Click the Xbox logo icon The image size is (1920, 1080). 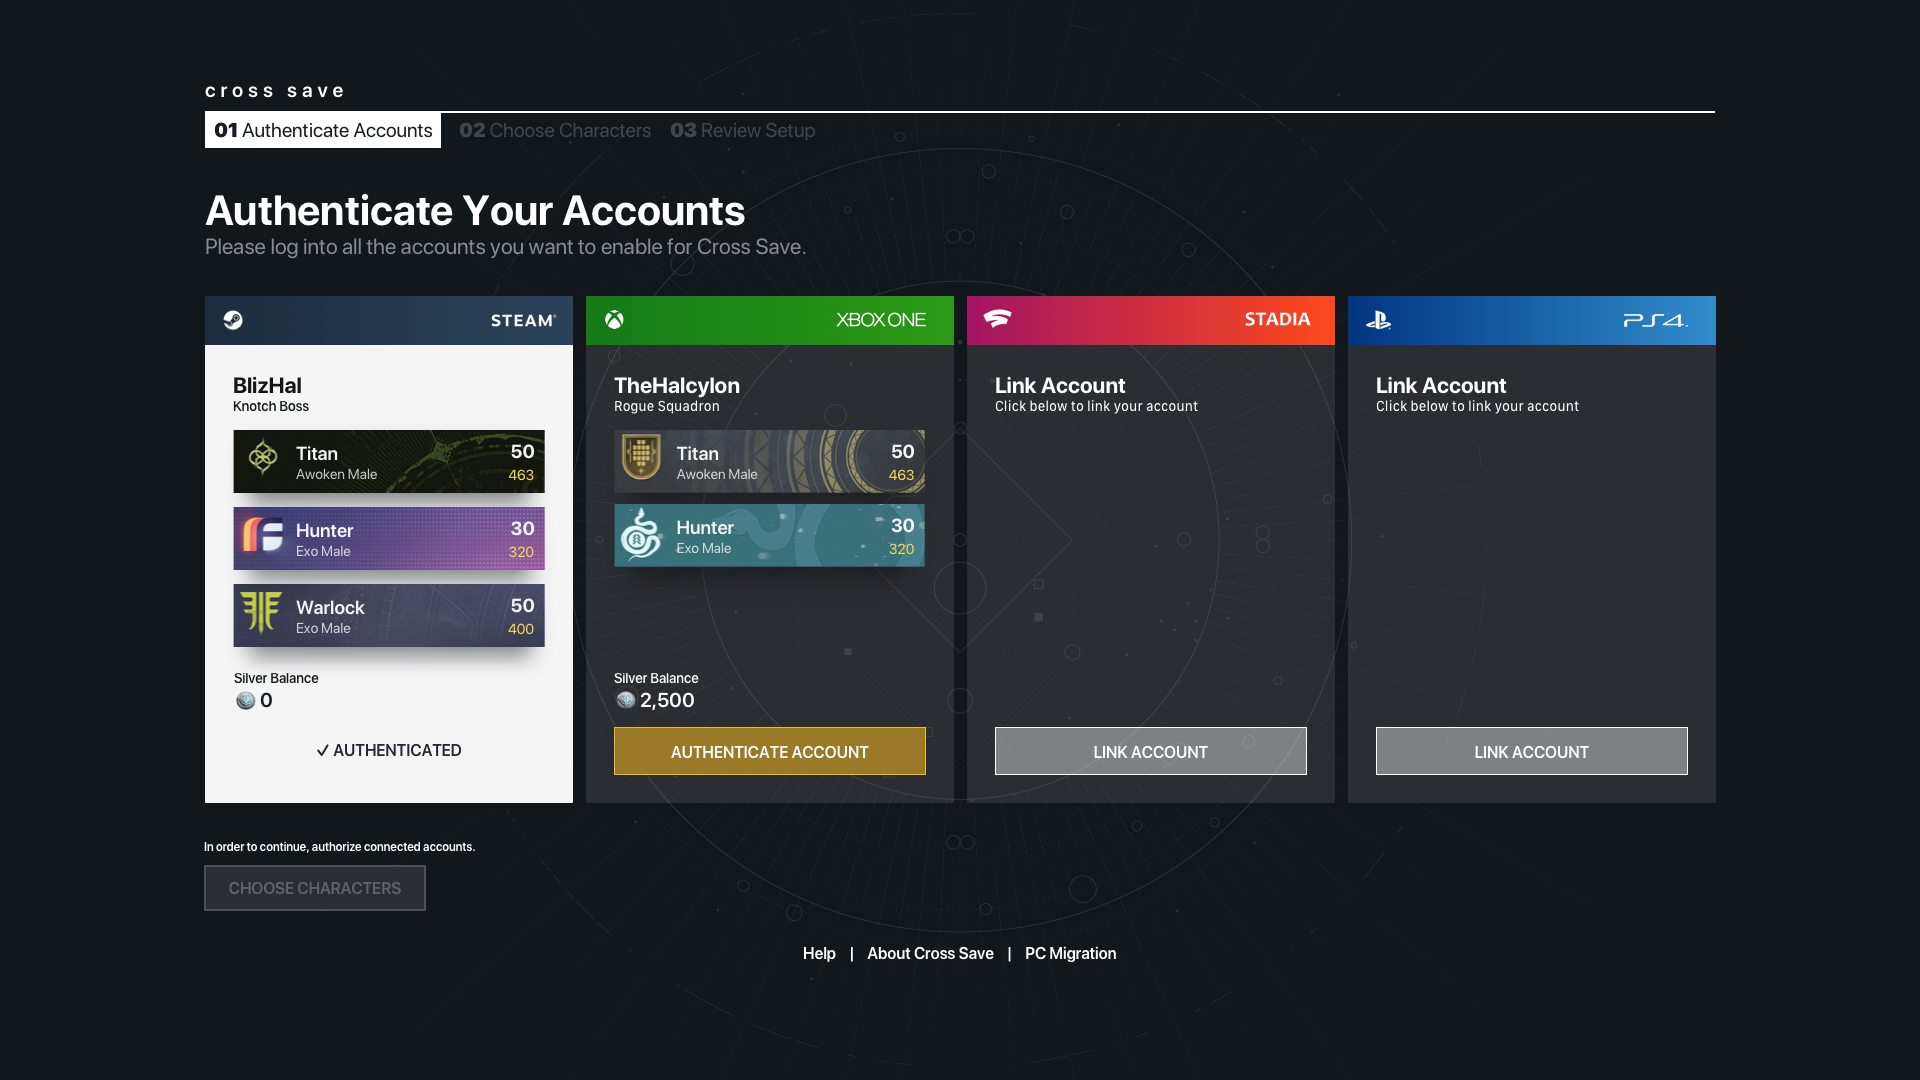coord(614,320)
